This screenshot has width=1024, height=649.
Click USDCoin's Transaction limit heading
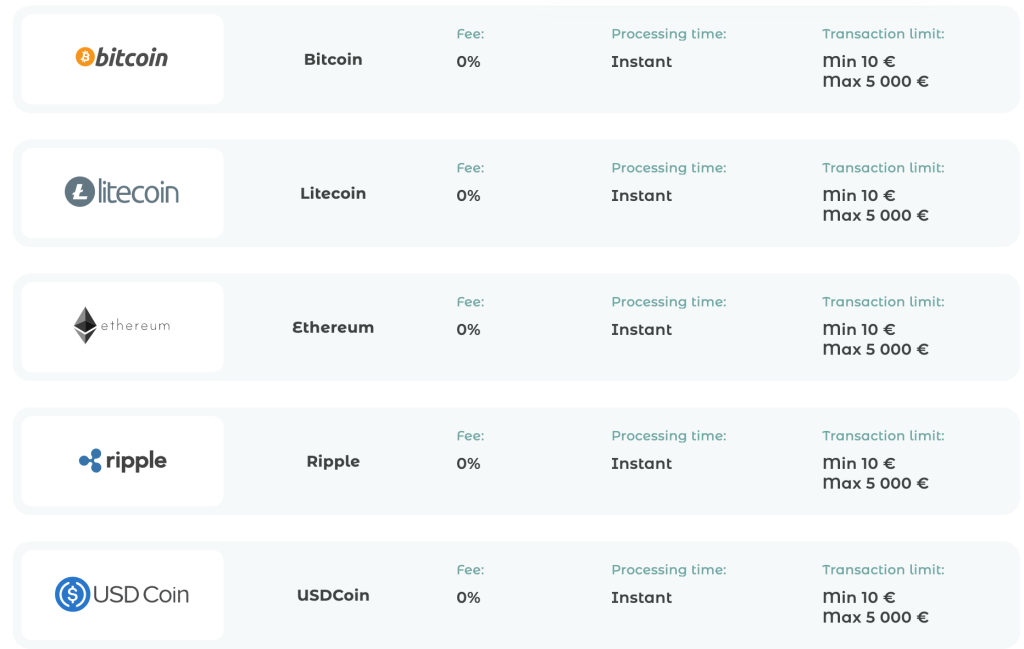pos(883,569)
